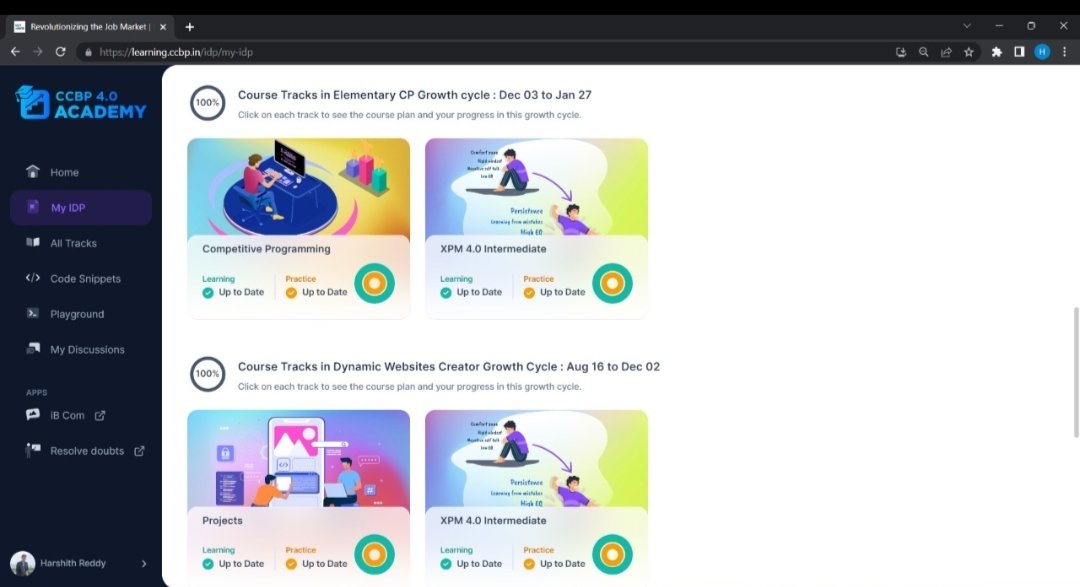Click the browser profile H avatar

tap(1042, 52)
